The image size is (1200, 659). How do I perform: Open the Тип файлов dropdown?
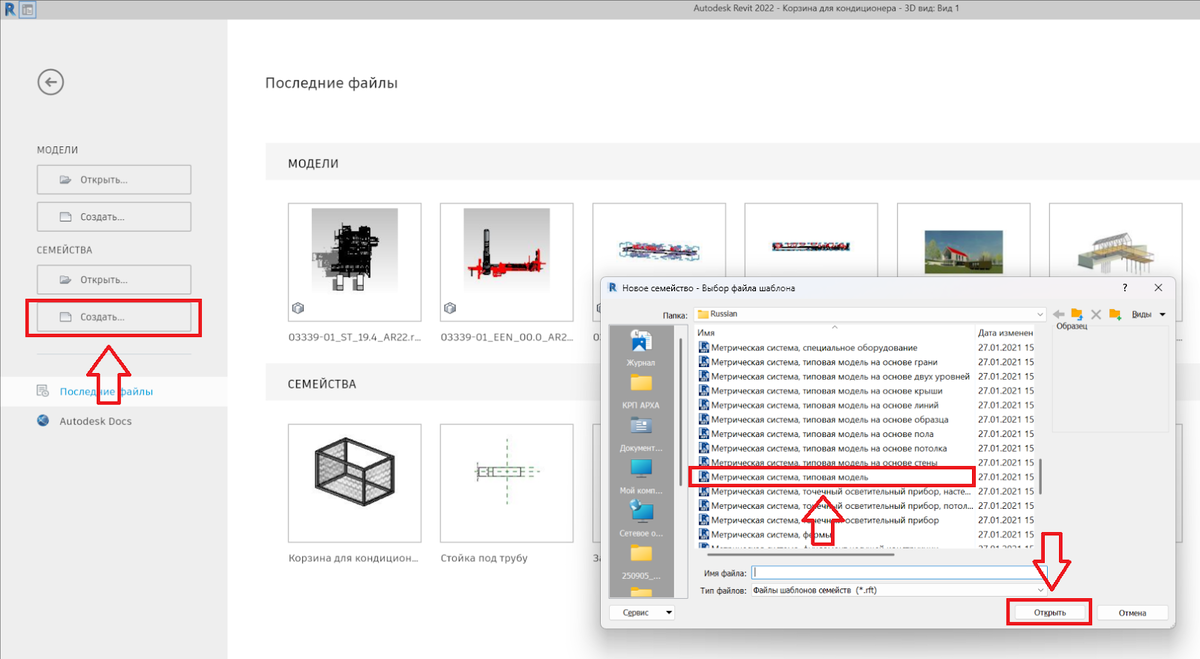[898, 590]
